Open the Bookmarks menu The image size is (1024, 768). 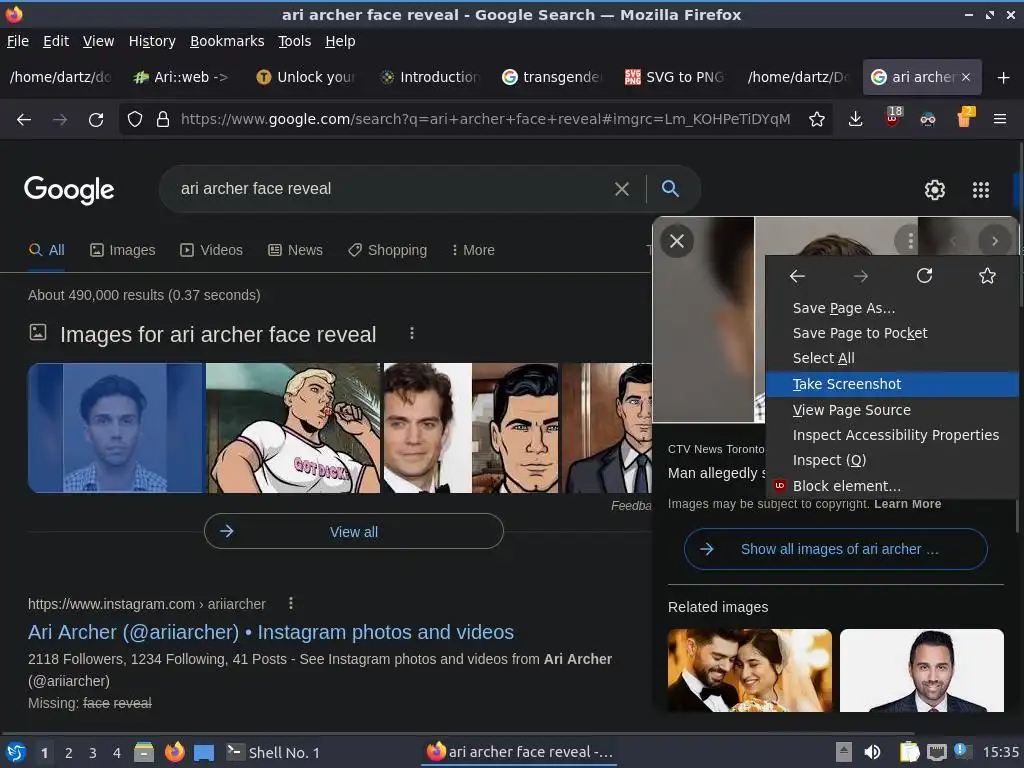(x=227, y=41)
